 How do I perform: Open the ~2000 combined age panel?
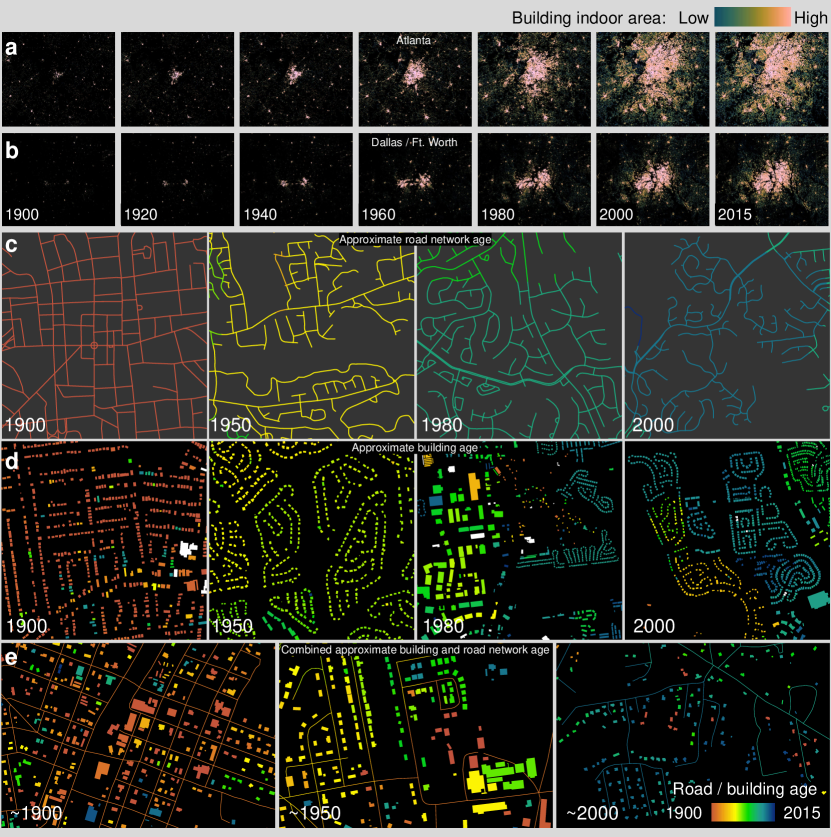coord(693,735)
